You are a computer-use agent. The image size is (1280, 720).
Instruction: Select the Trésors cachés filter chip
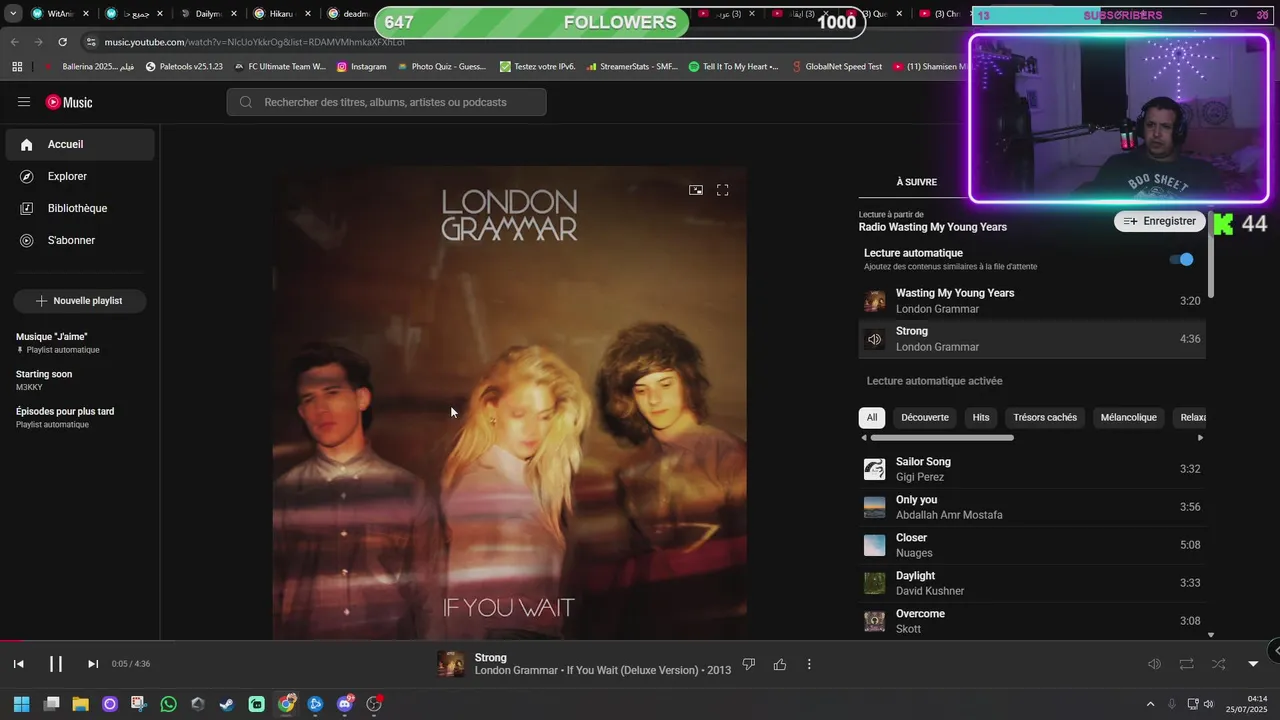1045,417
